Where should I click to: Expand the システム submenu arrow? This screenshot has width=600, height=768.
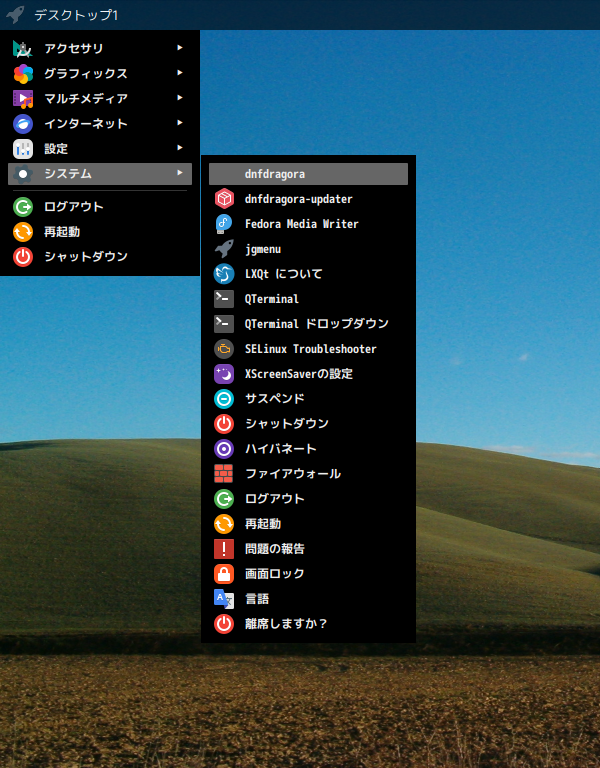tap(180, 172)
